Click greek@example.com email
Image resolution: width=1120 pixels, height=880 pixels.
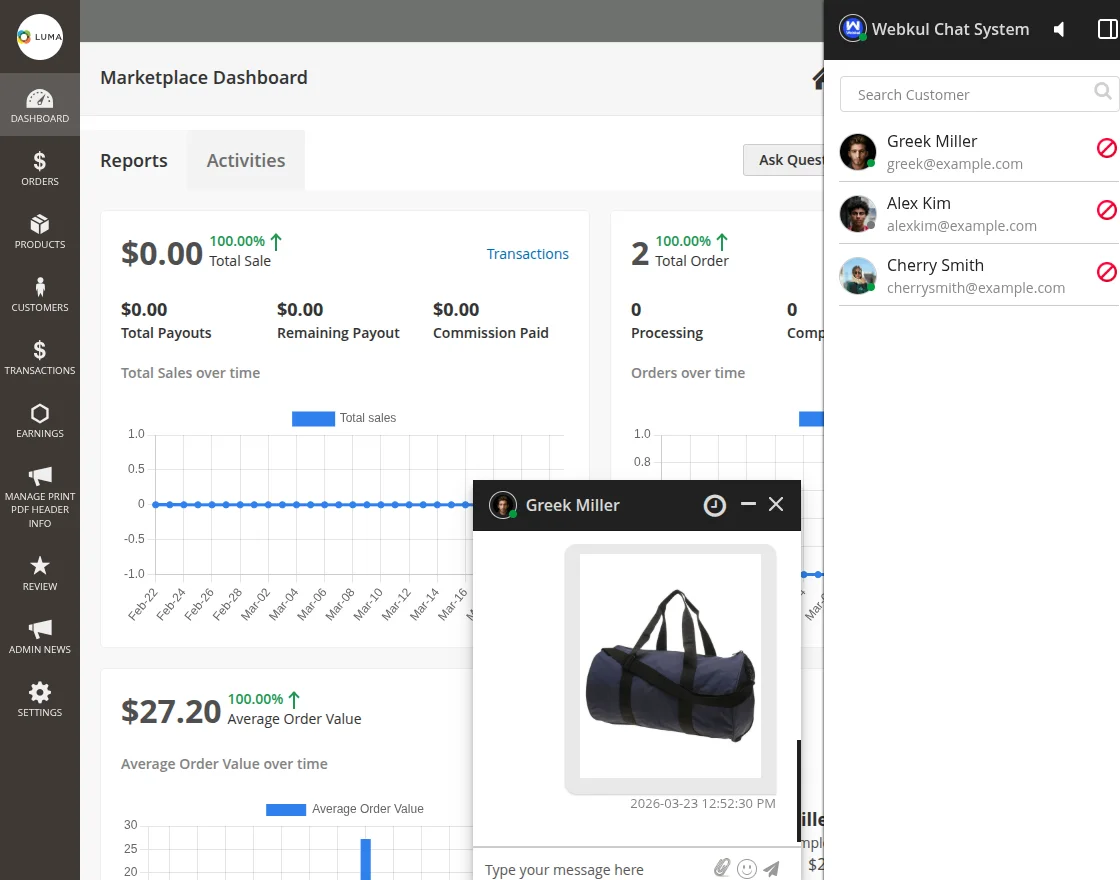click(x=954, y=164)
